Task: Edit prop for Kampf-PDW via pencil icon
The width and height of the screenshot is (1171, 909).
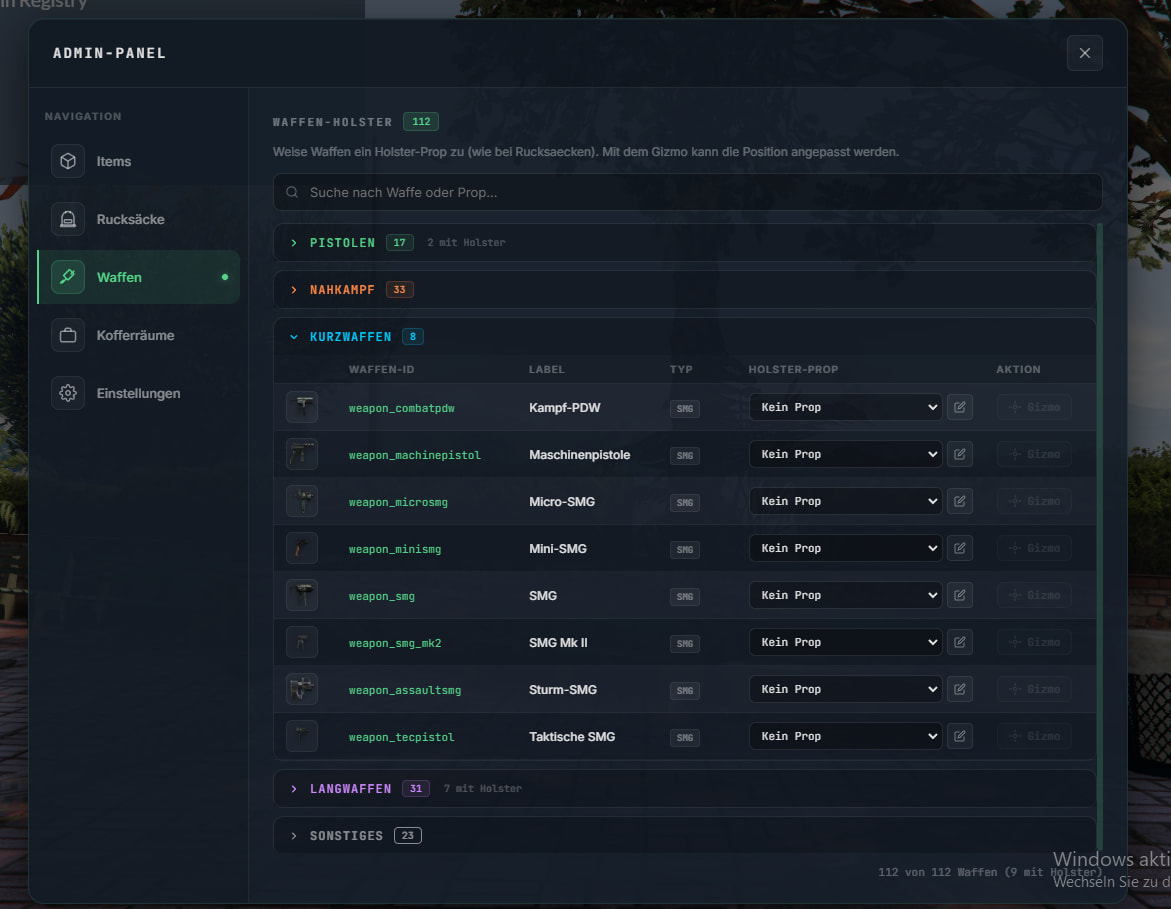Action: pos(960,407)
